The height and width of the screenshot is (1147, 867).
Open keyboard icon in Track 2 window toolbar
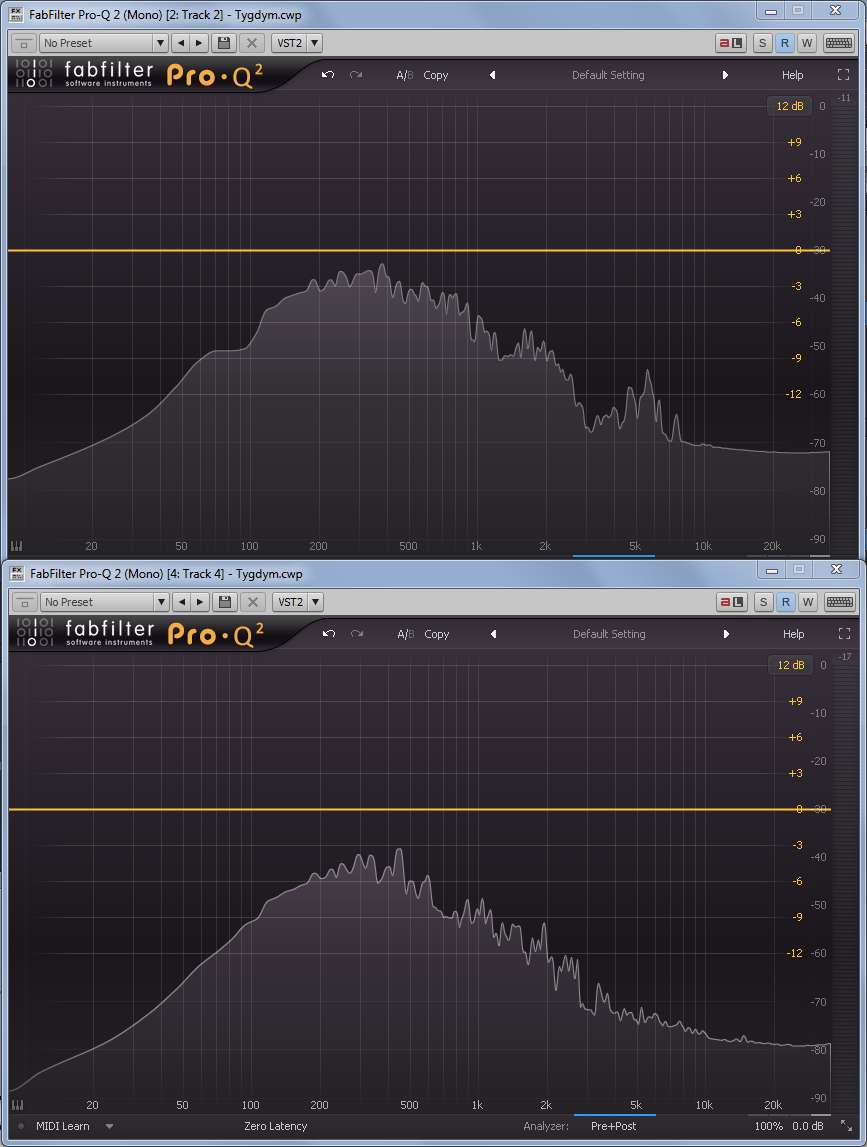pos(838,43)
